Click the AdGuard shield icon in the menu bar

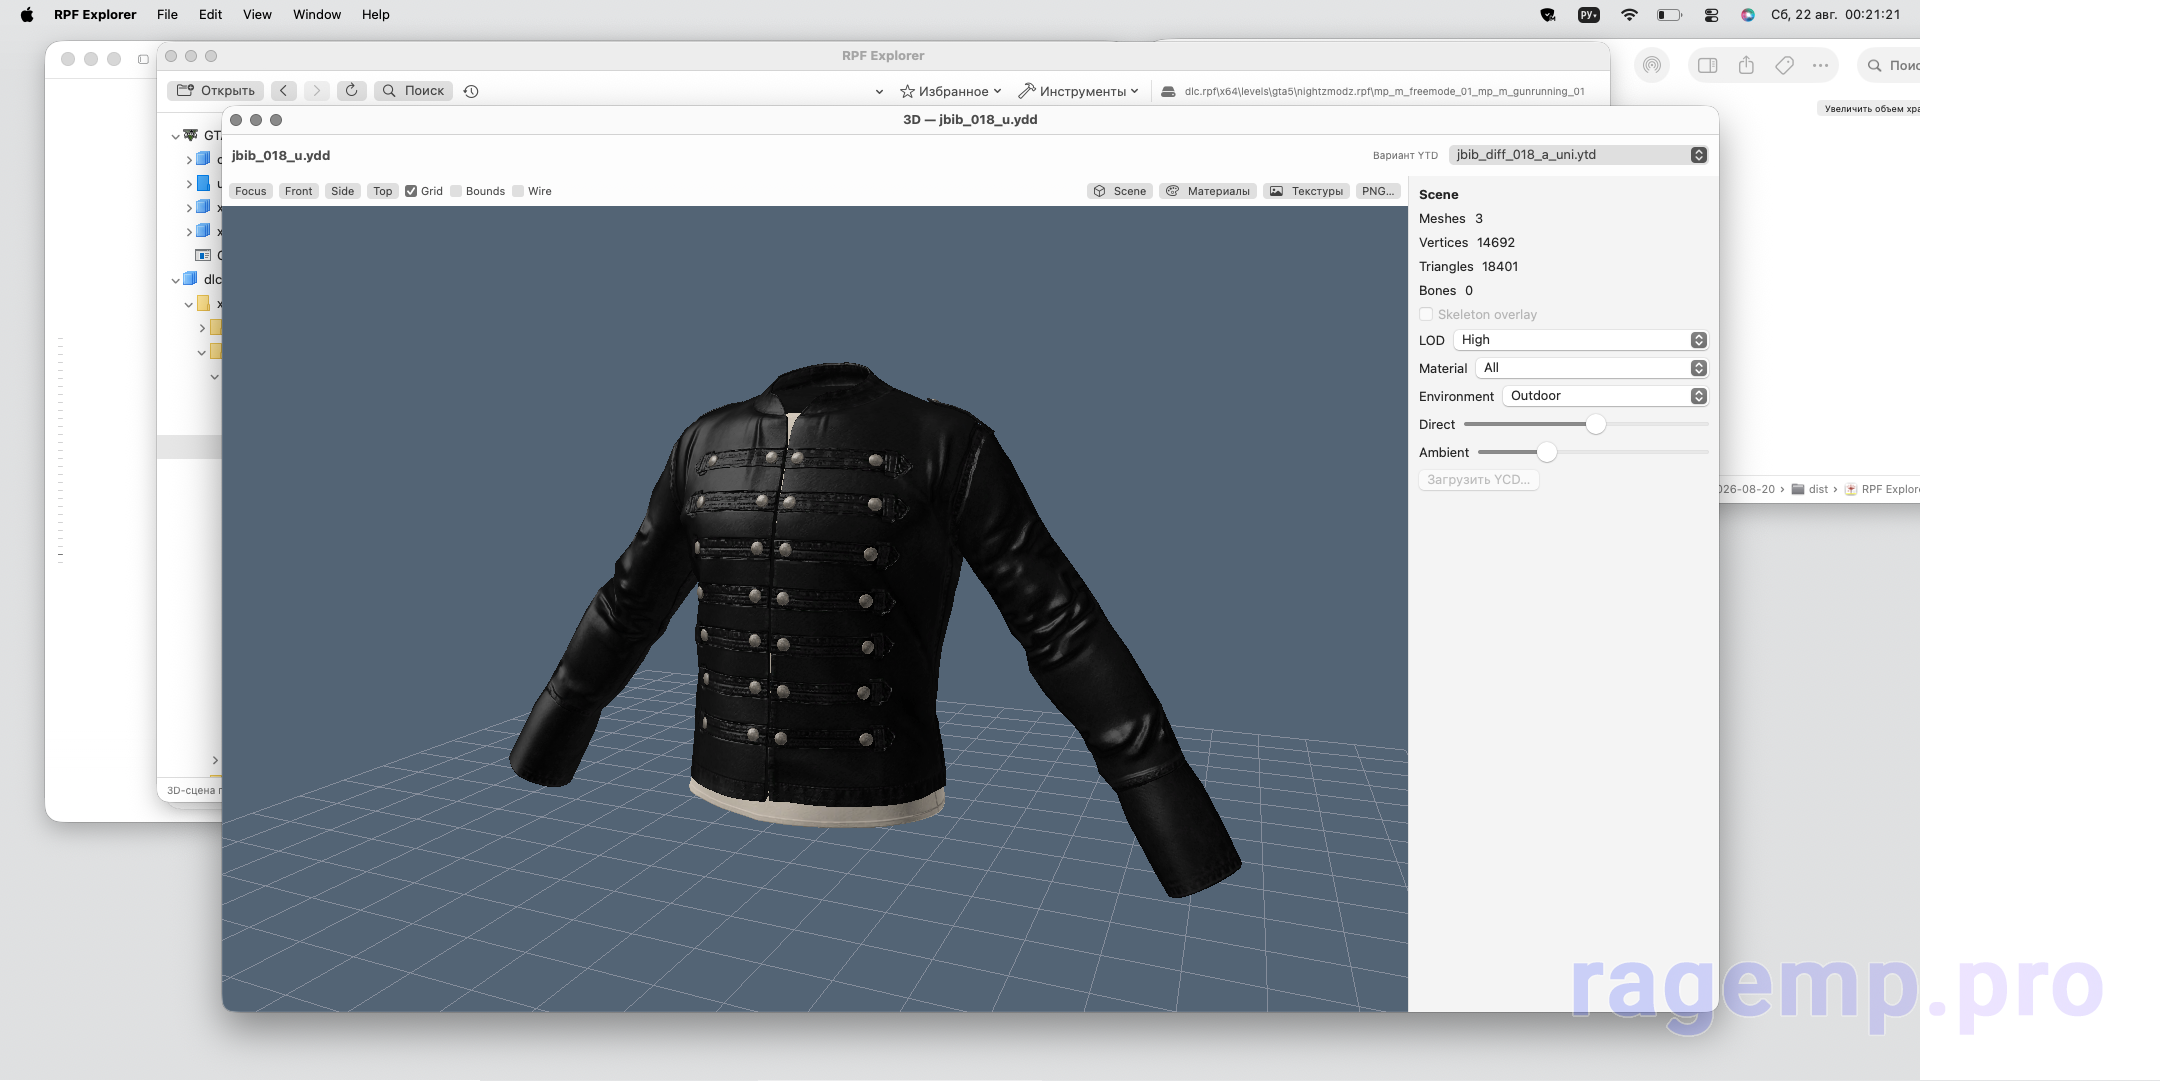1548,15
